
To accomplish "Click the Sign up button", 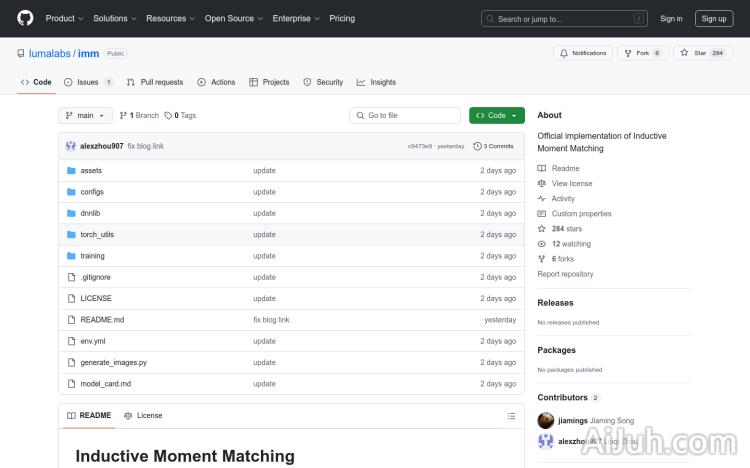I will (x=714, y=18).
